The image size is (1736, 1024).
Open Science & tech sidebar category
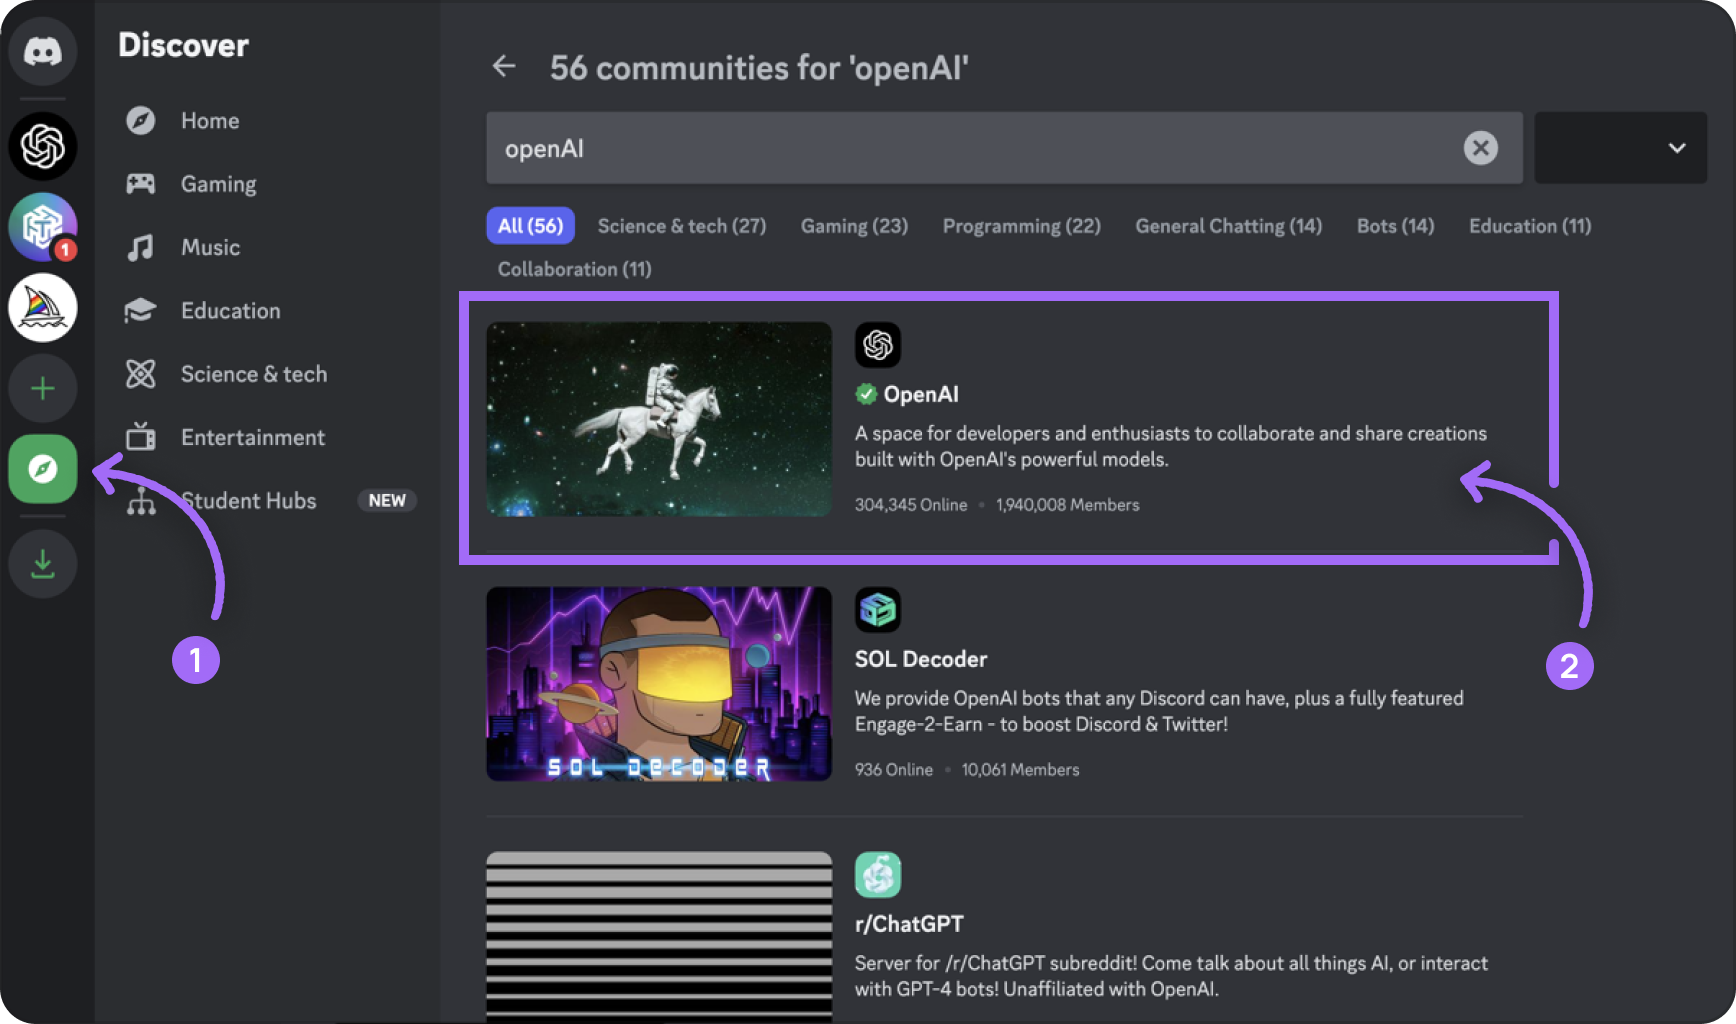tap(267, 374)
